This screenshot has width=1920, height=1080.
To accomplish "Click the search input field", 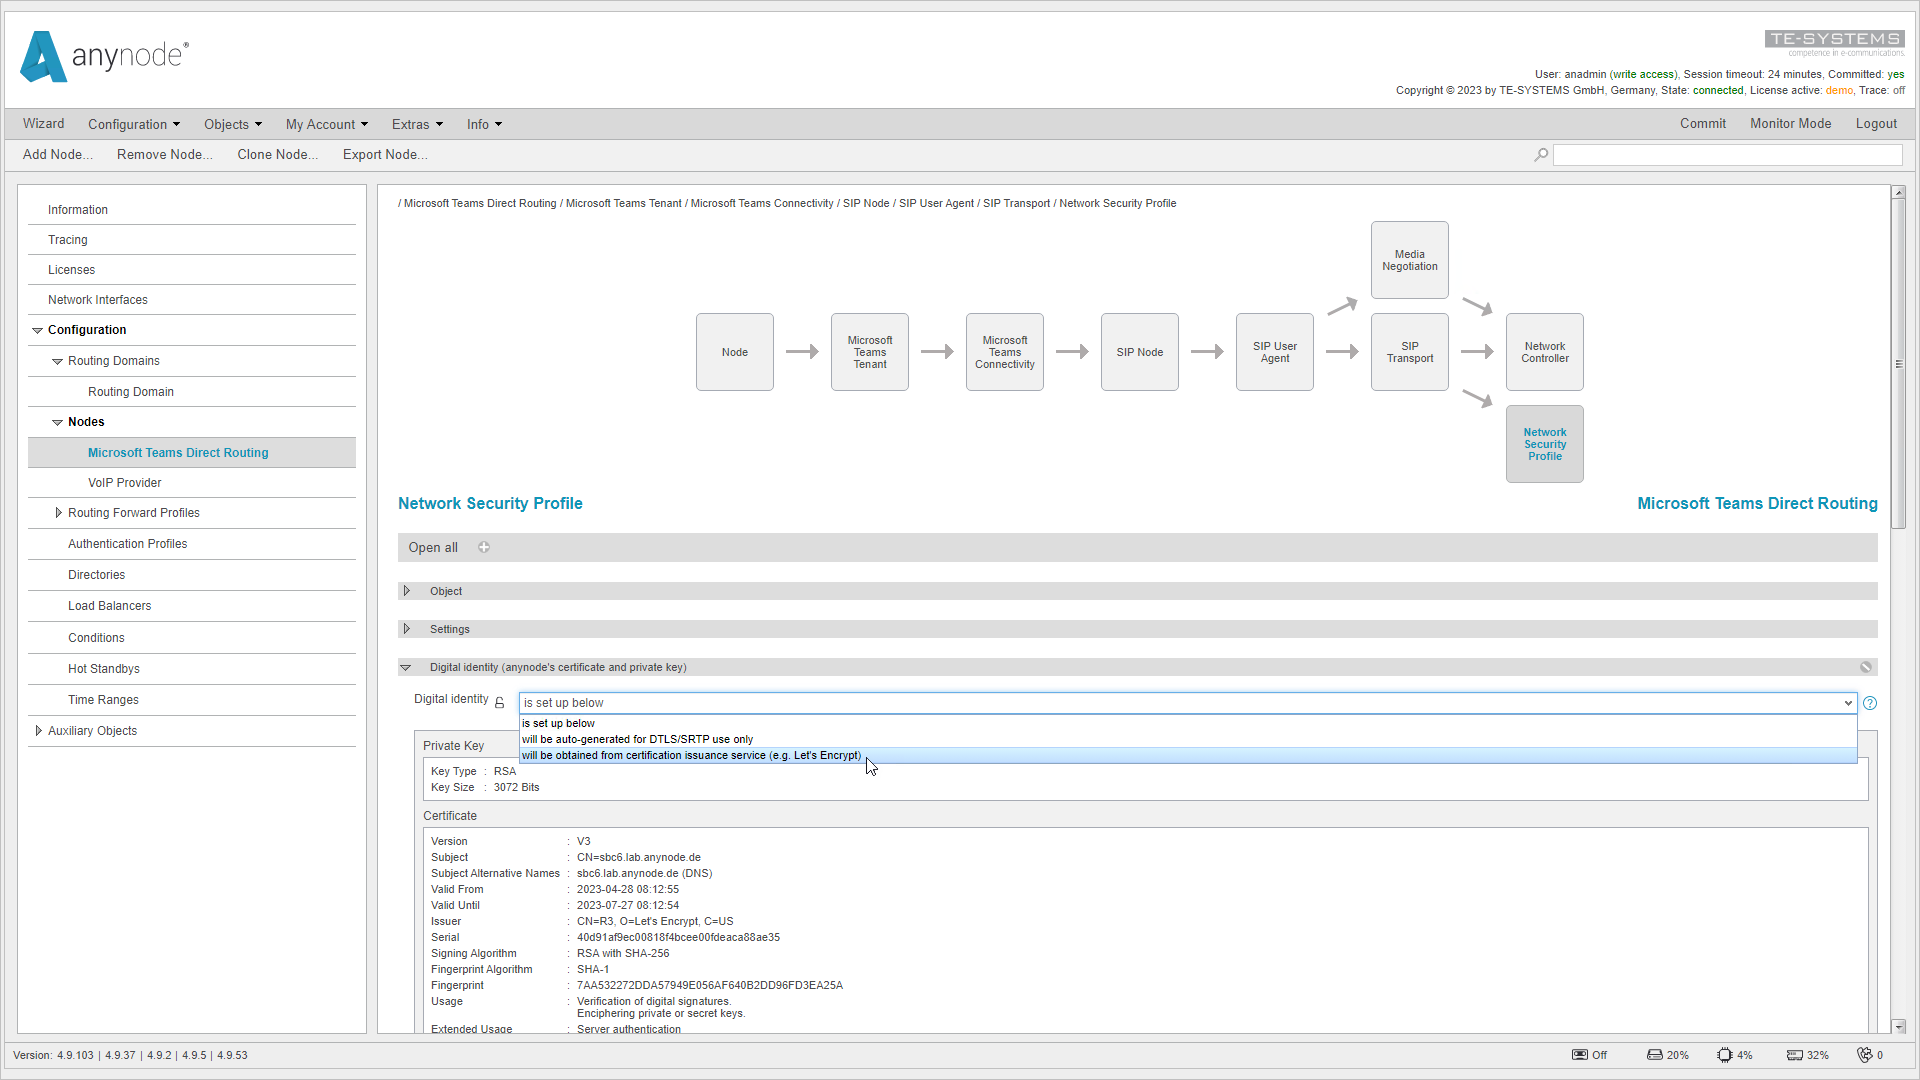I will (x=1728, y=155).
